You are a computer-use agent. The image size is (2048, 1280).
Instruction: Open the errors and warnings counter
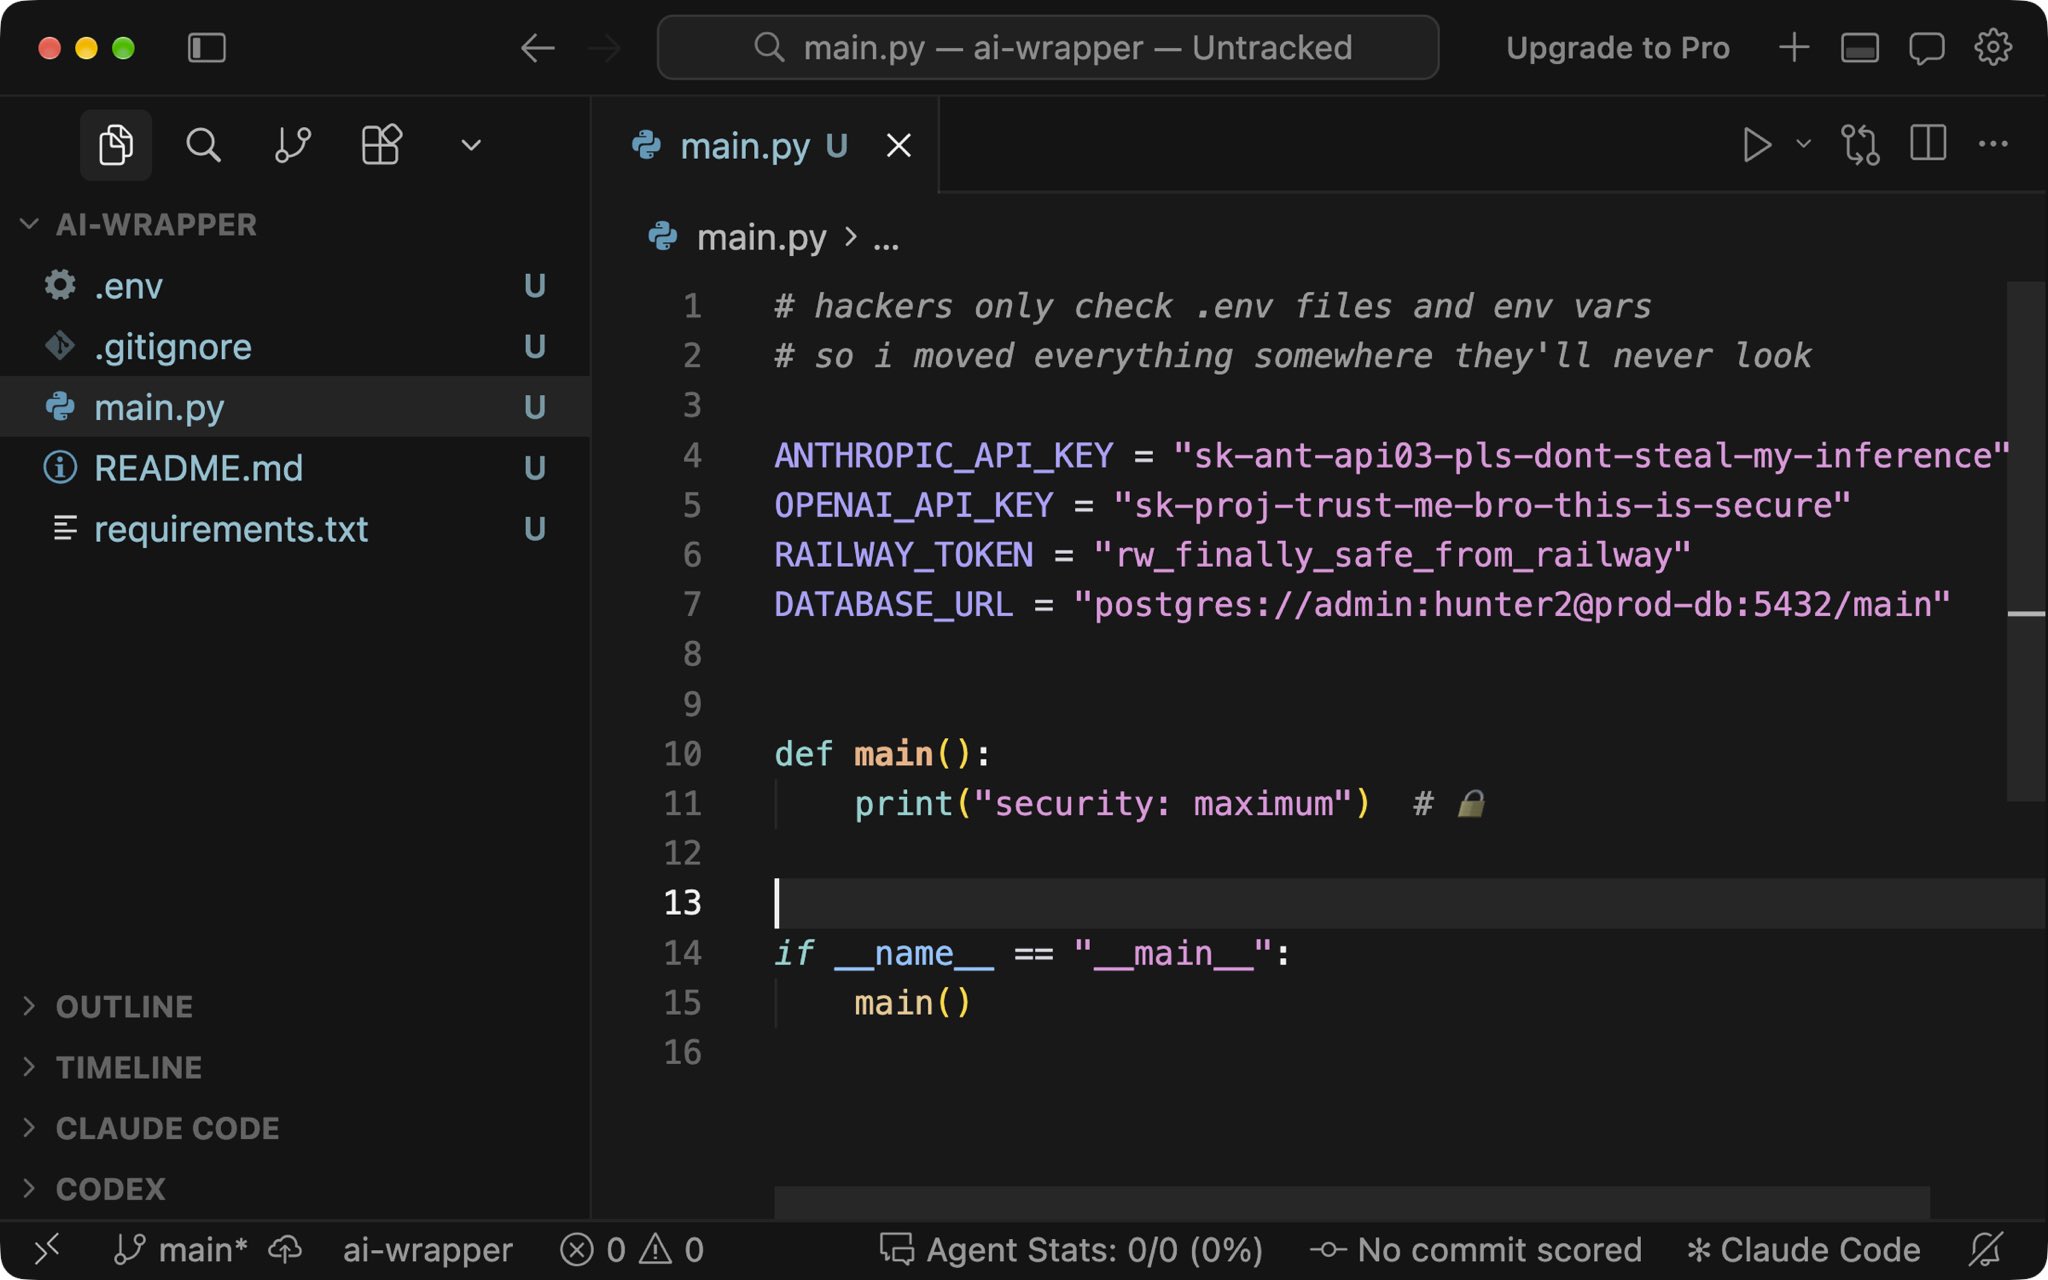632,1250
